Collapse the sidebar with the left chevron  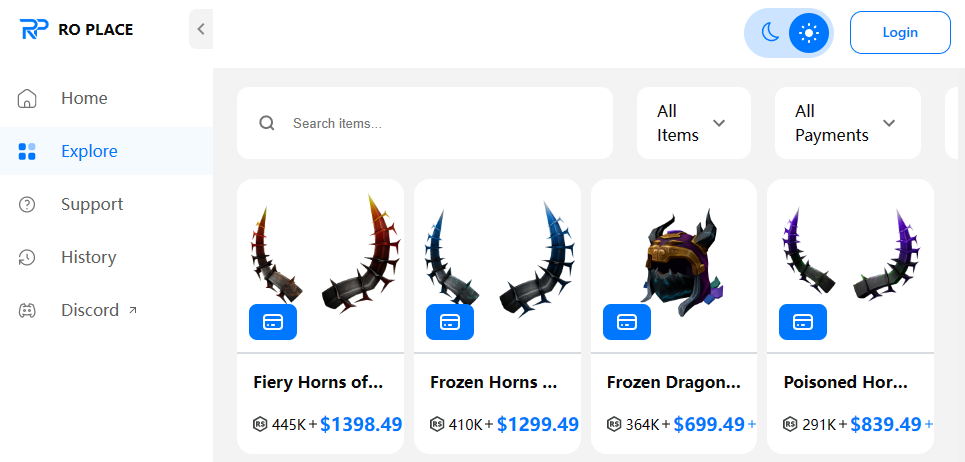(x=201, y=29)
